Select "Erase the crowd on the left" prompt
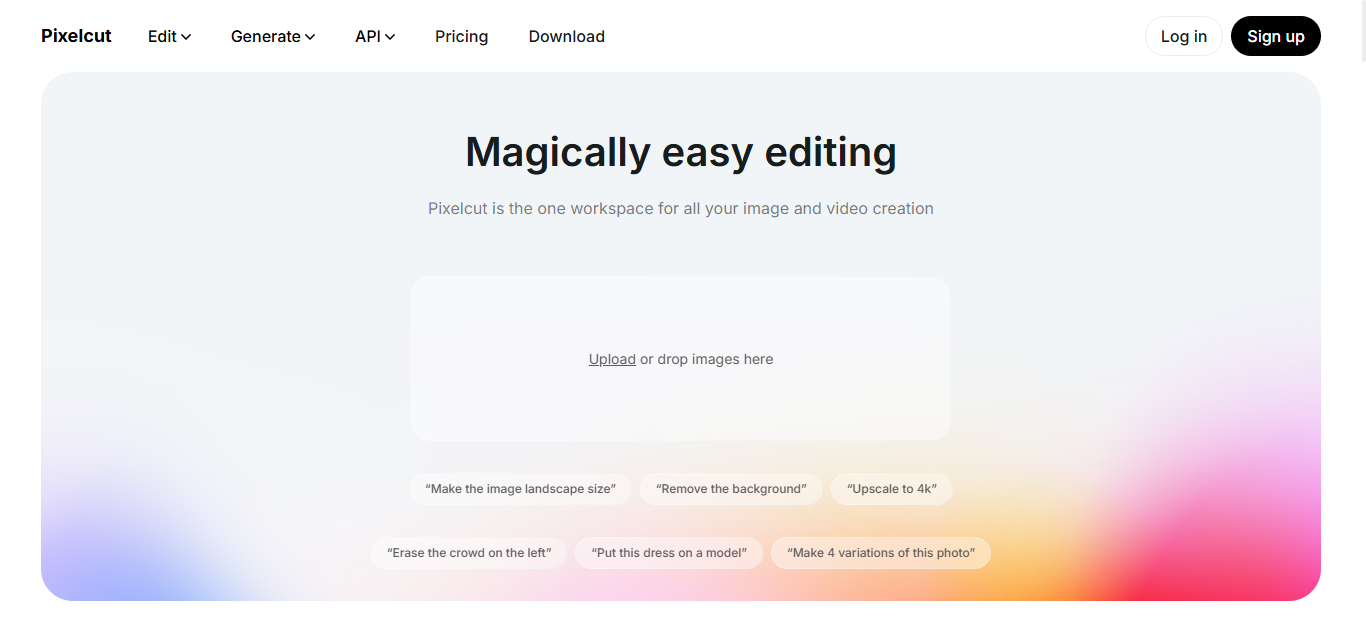The height and width of the screenshot is (633, 1366). (x=469, y=553)
